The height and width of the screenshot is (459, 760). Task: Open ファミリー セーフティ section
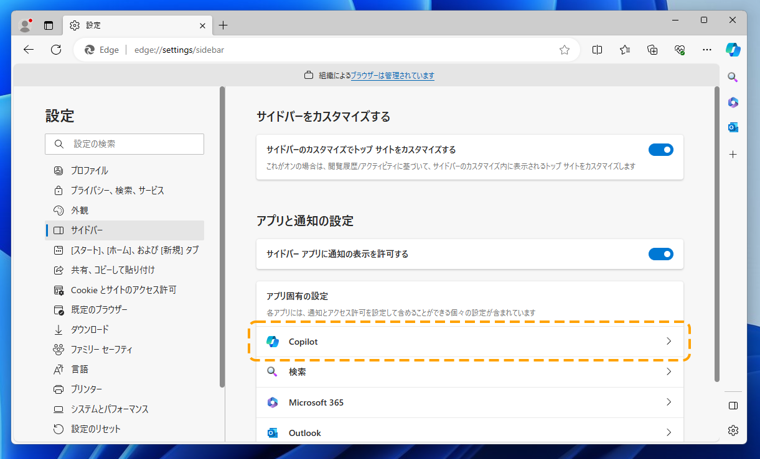(x=125, y=349)
